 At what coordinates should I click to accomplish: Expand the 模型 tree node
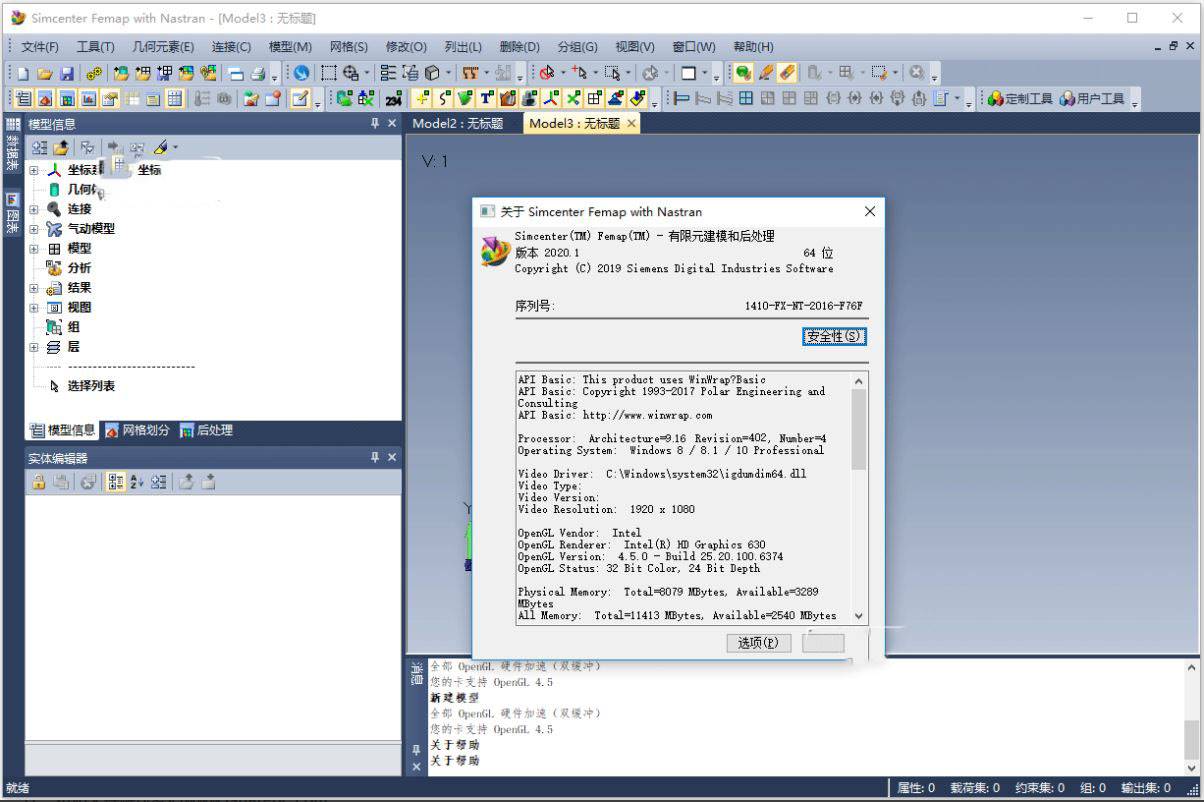click(34, 248)
